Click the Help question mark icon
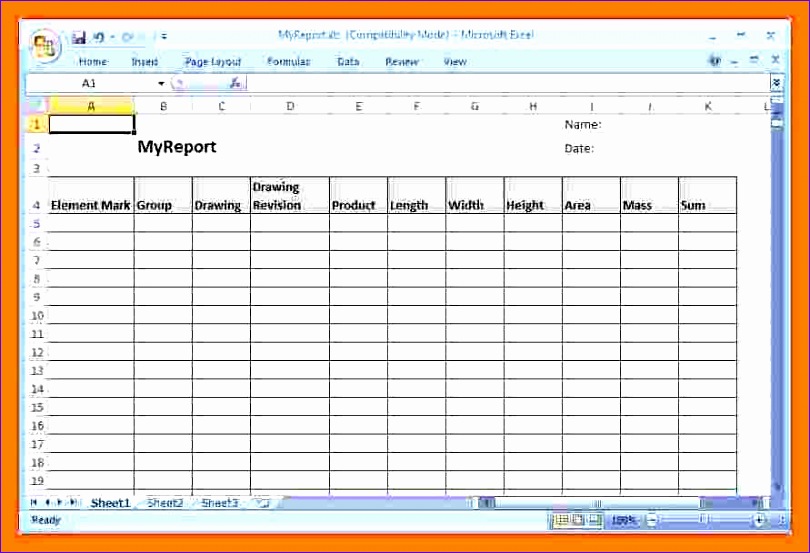The height and width of the screenshot is (553, 810). pos(715,60)
